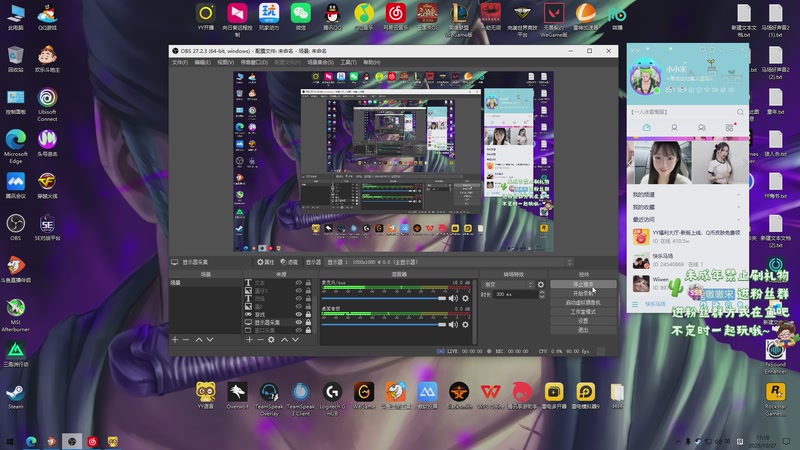This screenshot has width=800, height=450.
Task: Open source properties gear in the Sources toolbar
Action: pos(271,339)
